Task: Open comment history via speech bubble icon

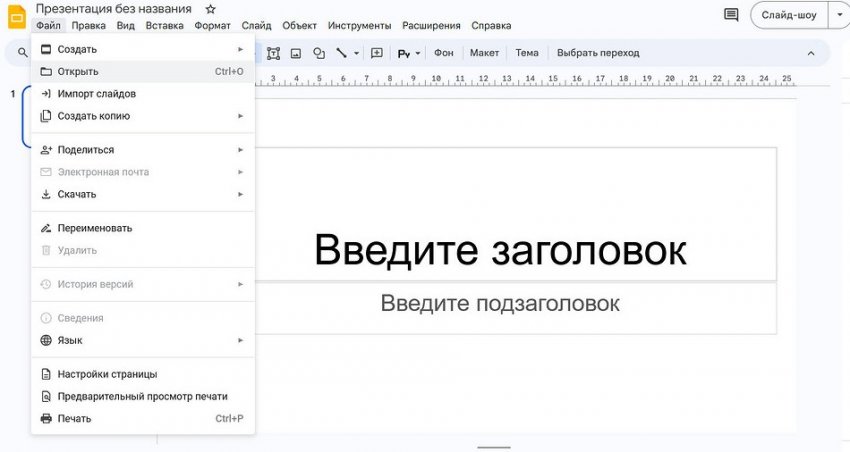Action: (x=731, y=15)
